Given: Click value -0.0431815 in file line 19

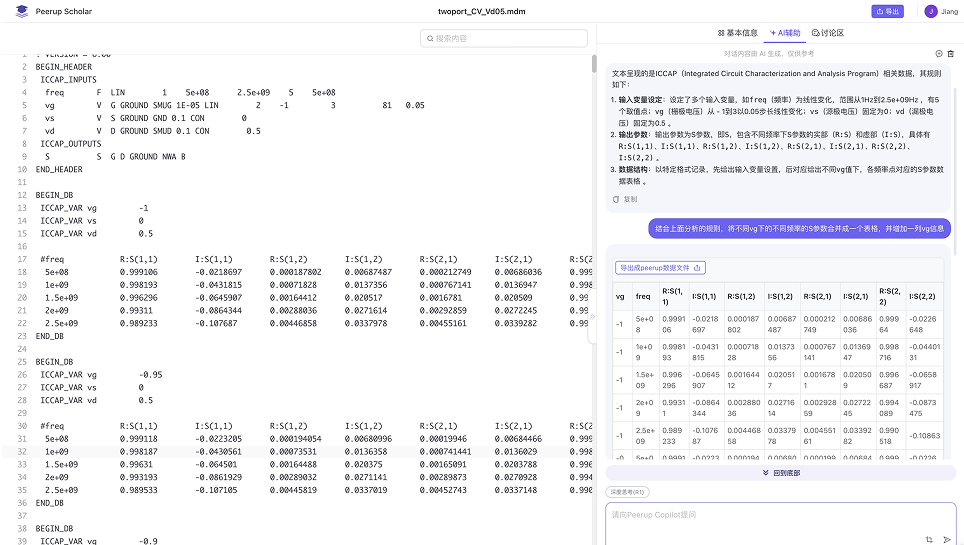Looking at the screenshot, I should (x=218, y=285).
